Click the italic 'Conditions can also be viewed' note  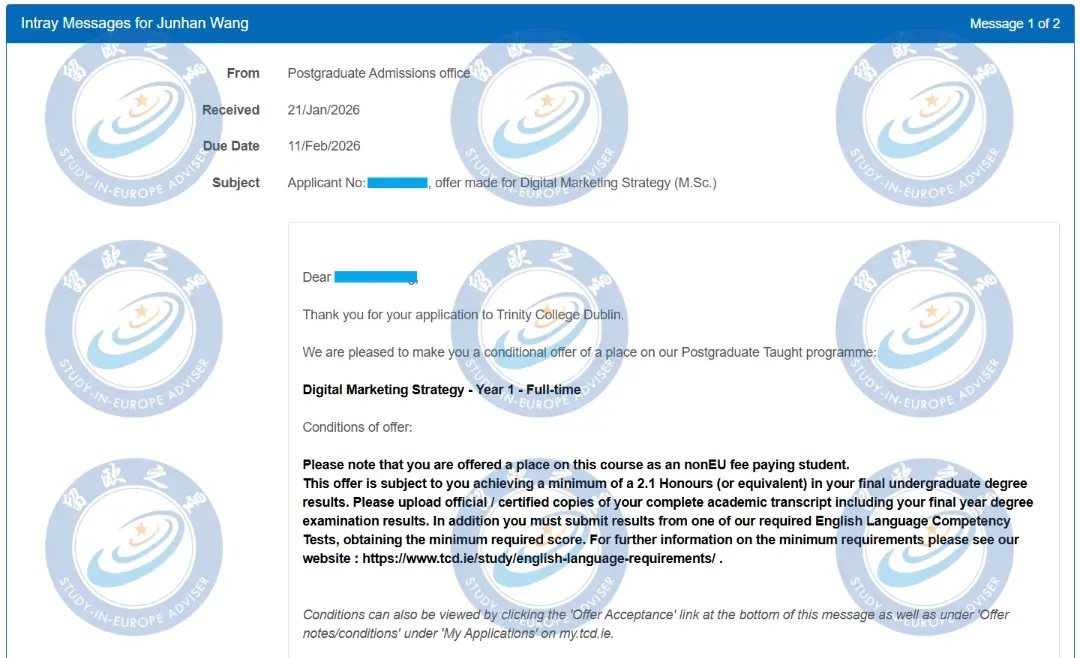coord(656,615)
